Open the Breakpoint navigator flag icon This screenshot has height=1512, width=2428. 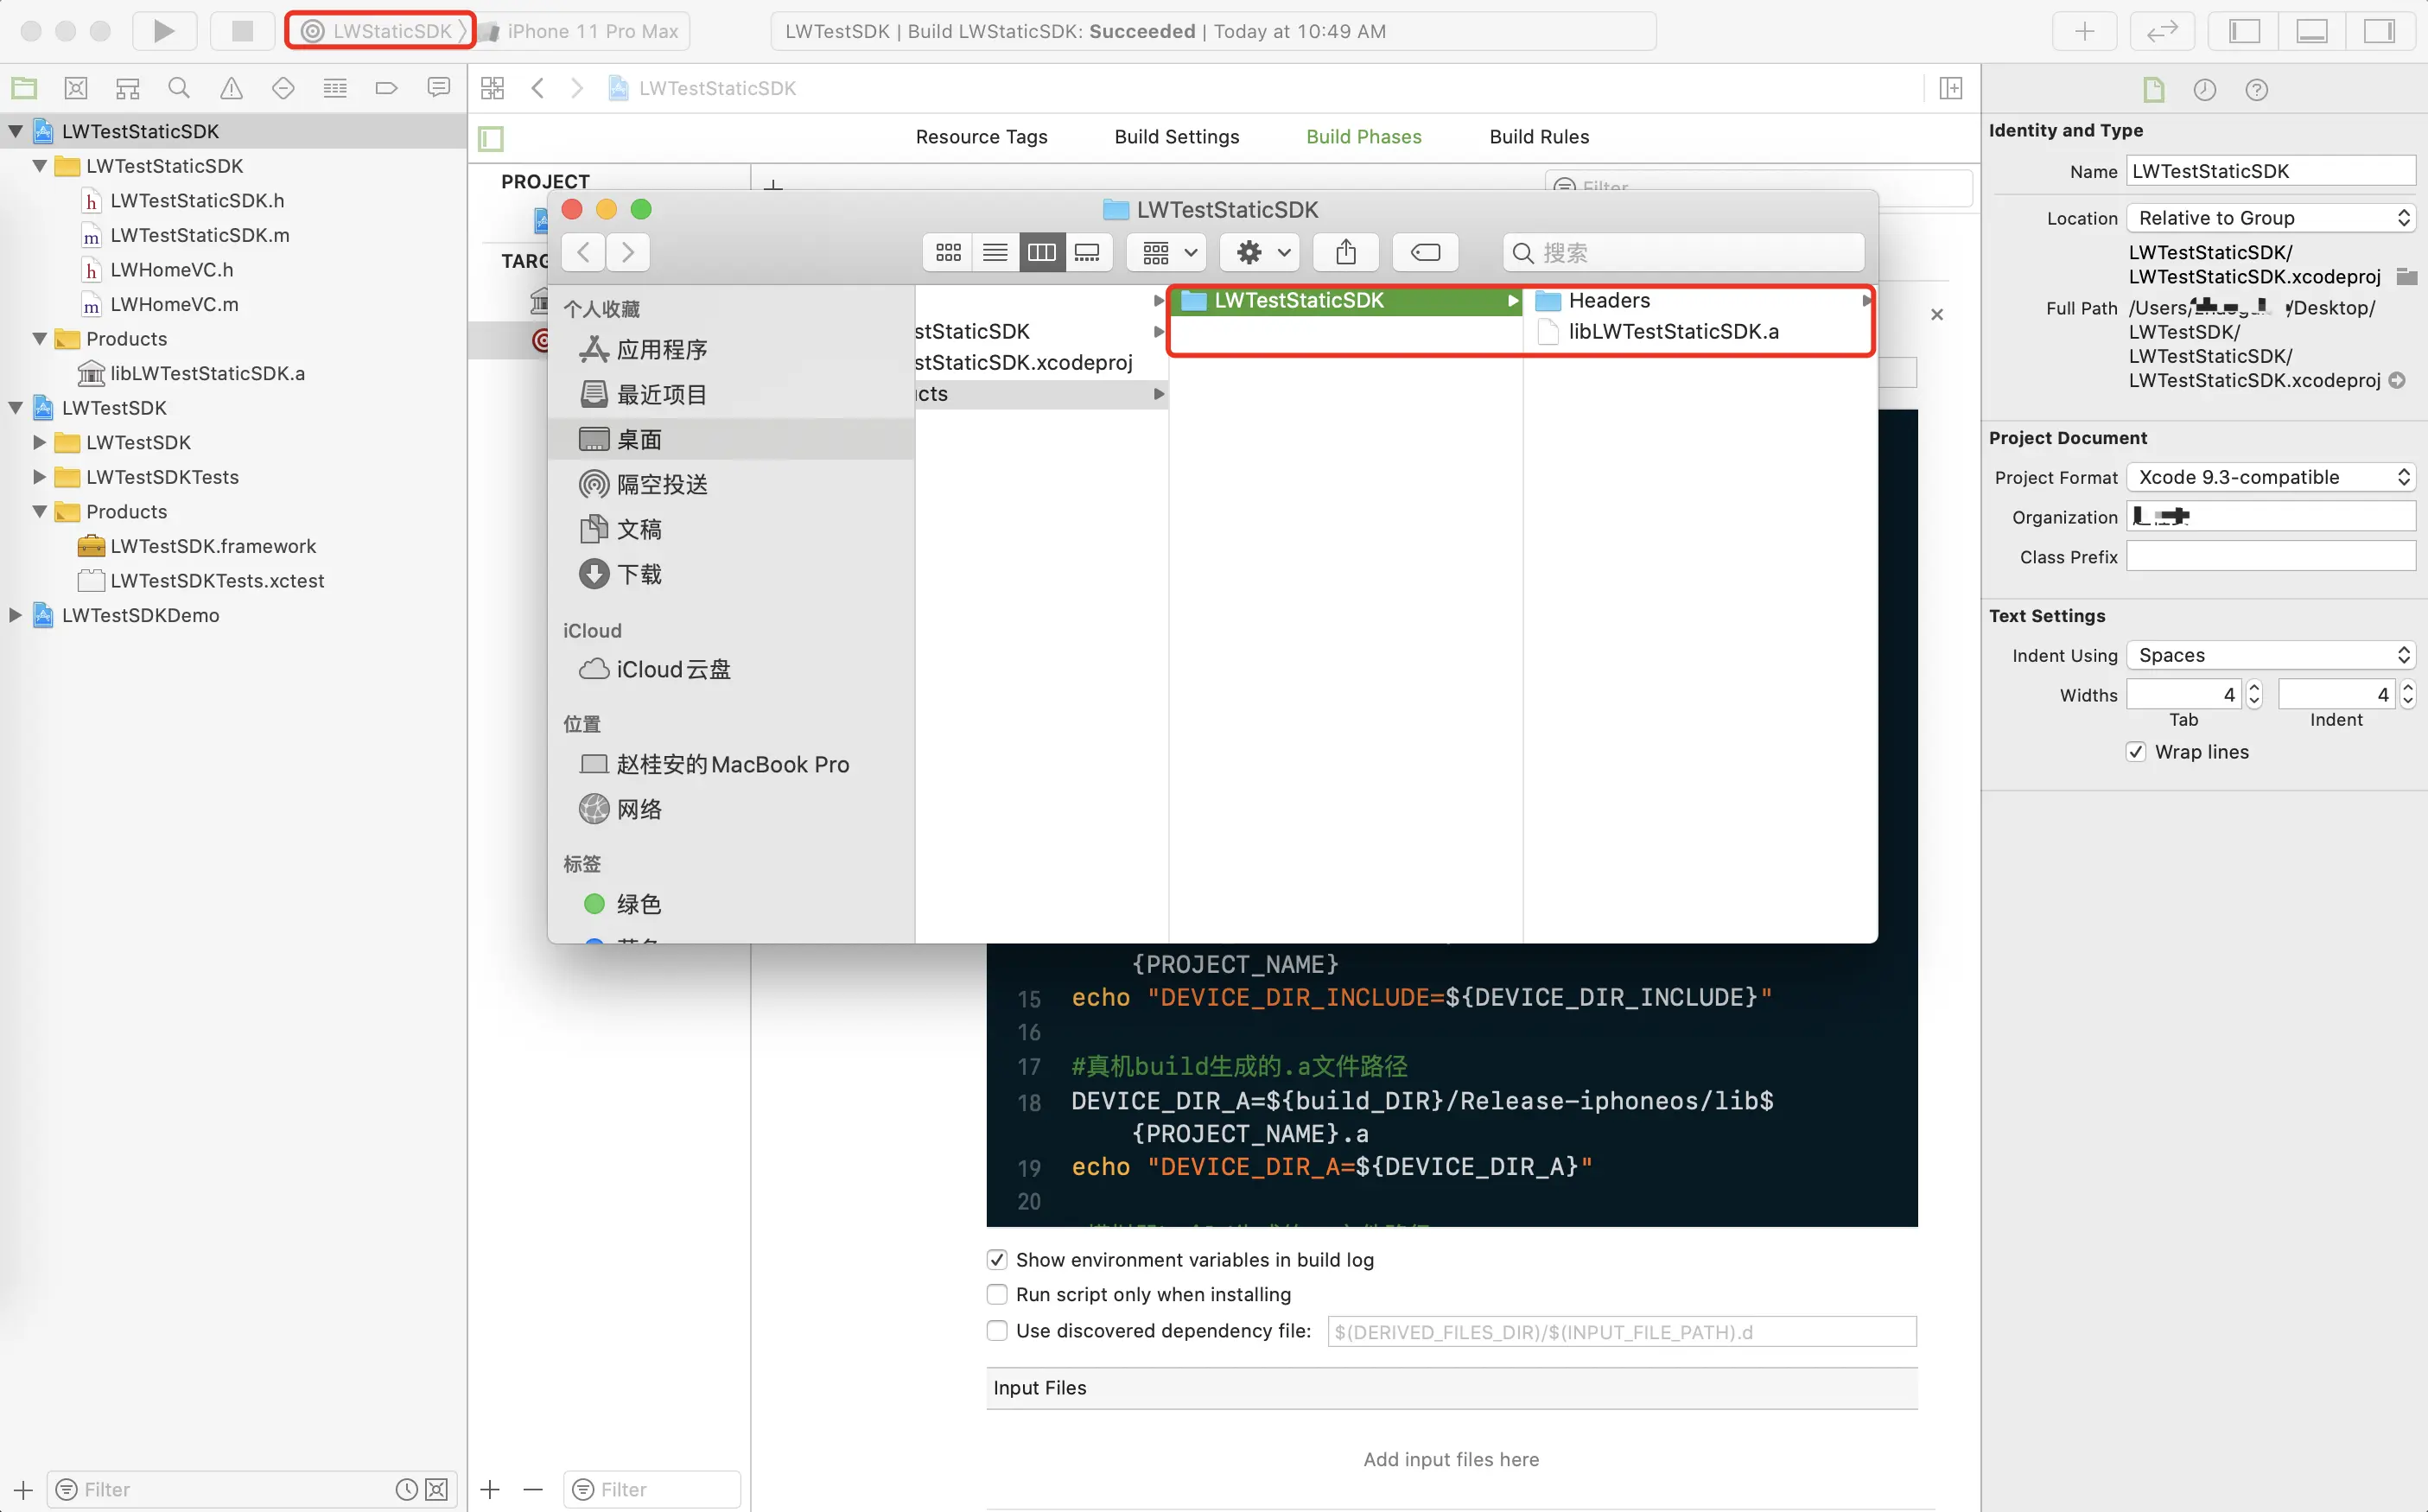pyautogui.click(x=387, y=88)
